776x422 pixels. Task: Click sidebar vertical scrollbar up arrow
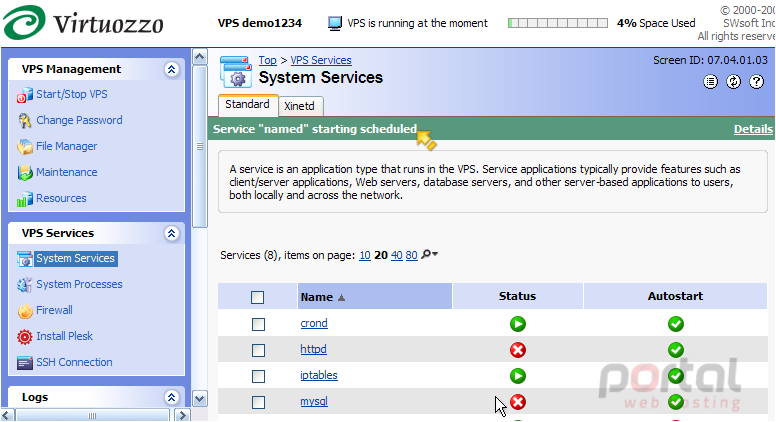[199, 57]
